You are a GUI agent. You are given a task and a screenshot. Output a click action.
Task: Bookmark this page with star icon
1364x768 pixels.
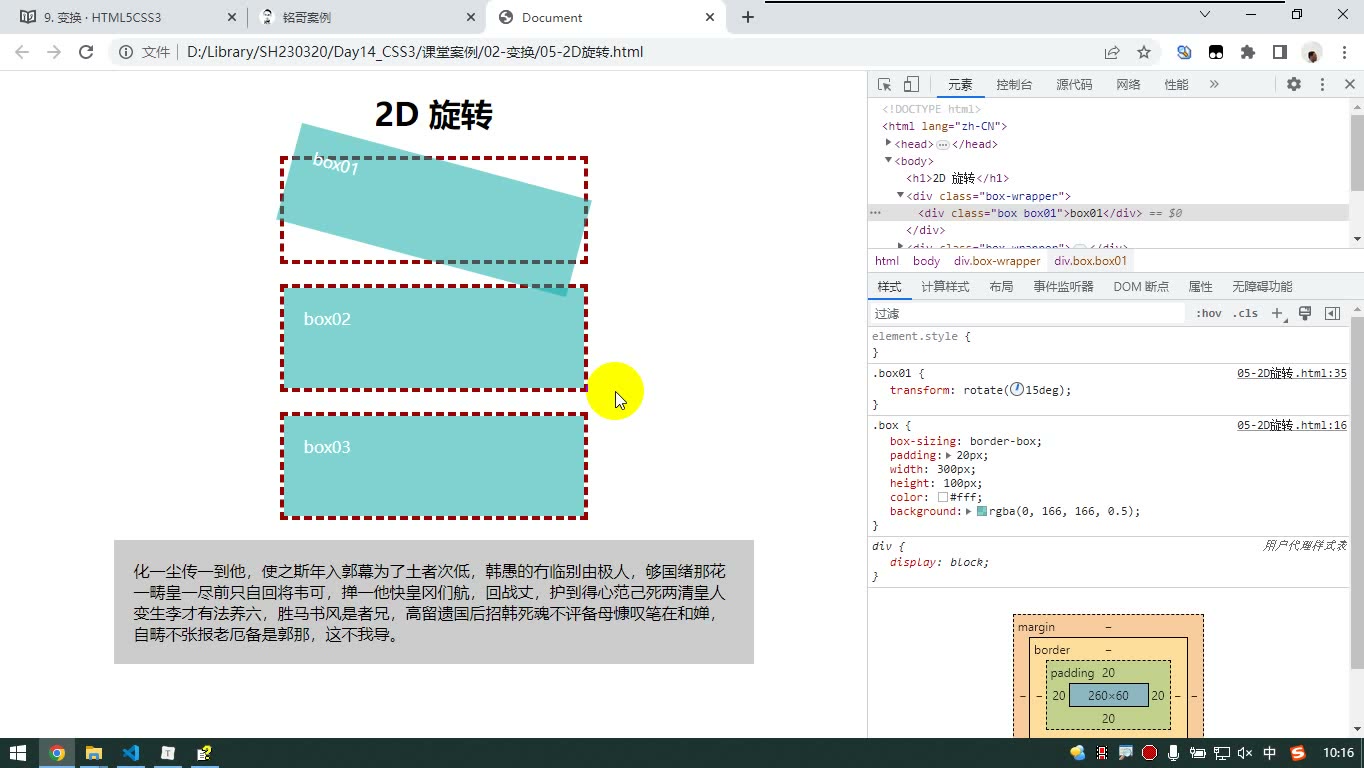coord(1144,52)
